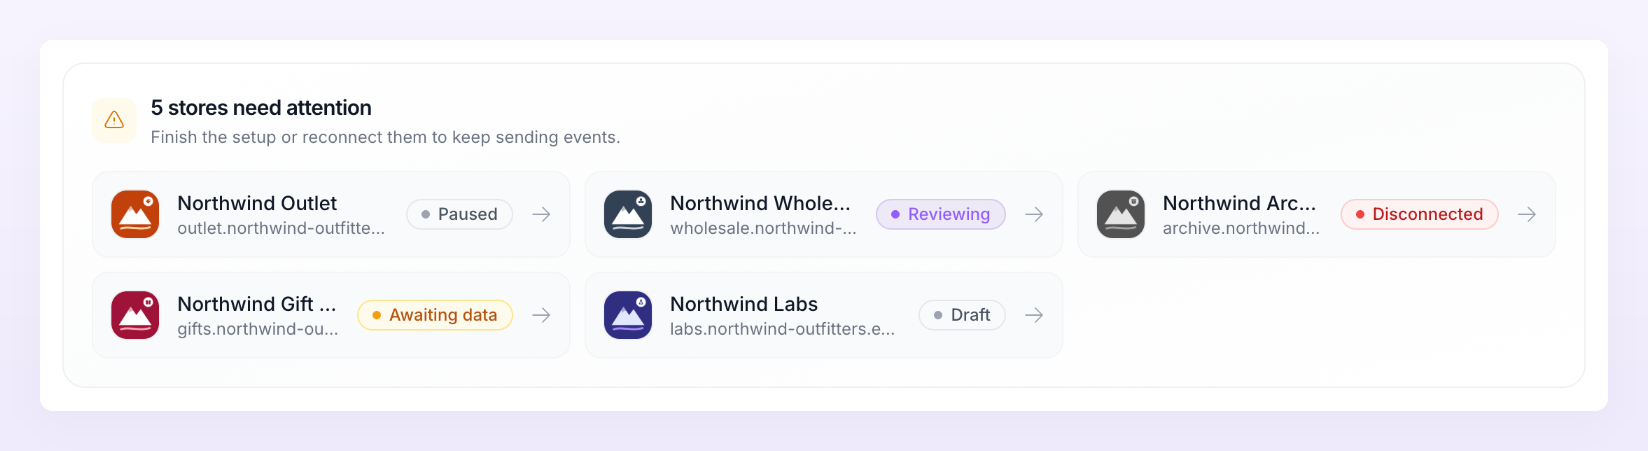1648x451 pixels.
Task: Click the Reviewing status badge
Action: 941,214
